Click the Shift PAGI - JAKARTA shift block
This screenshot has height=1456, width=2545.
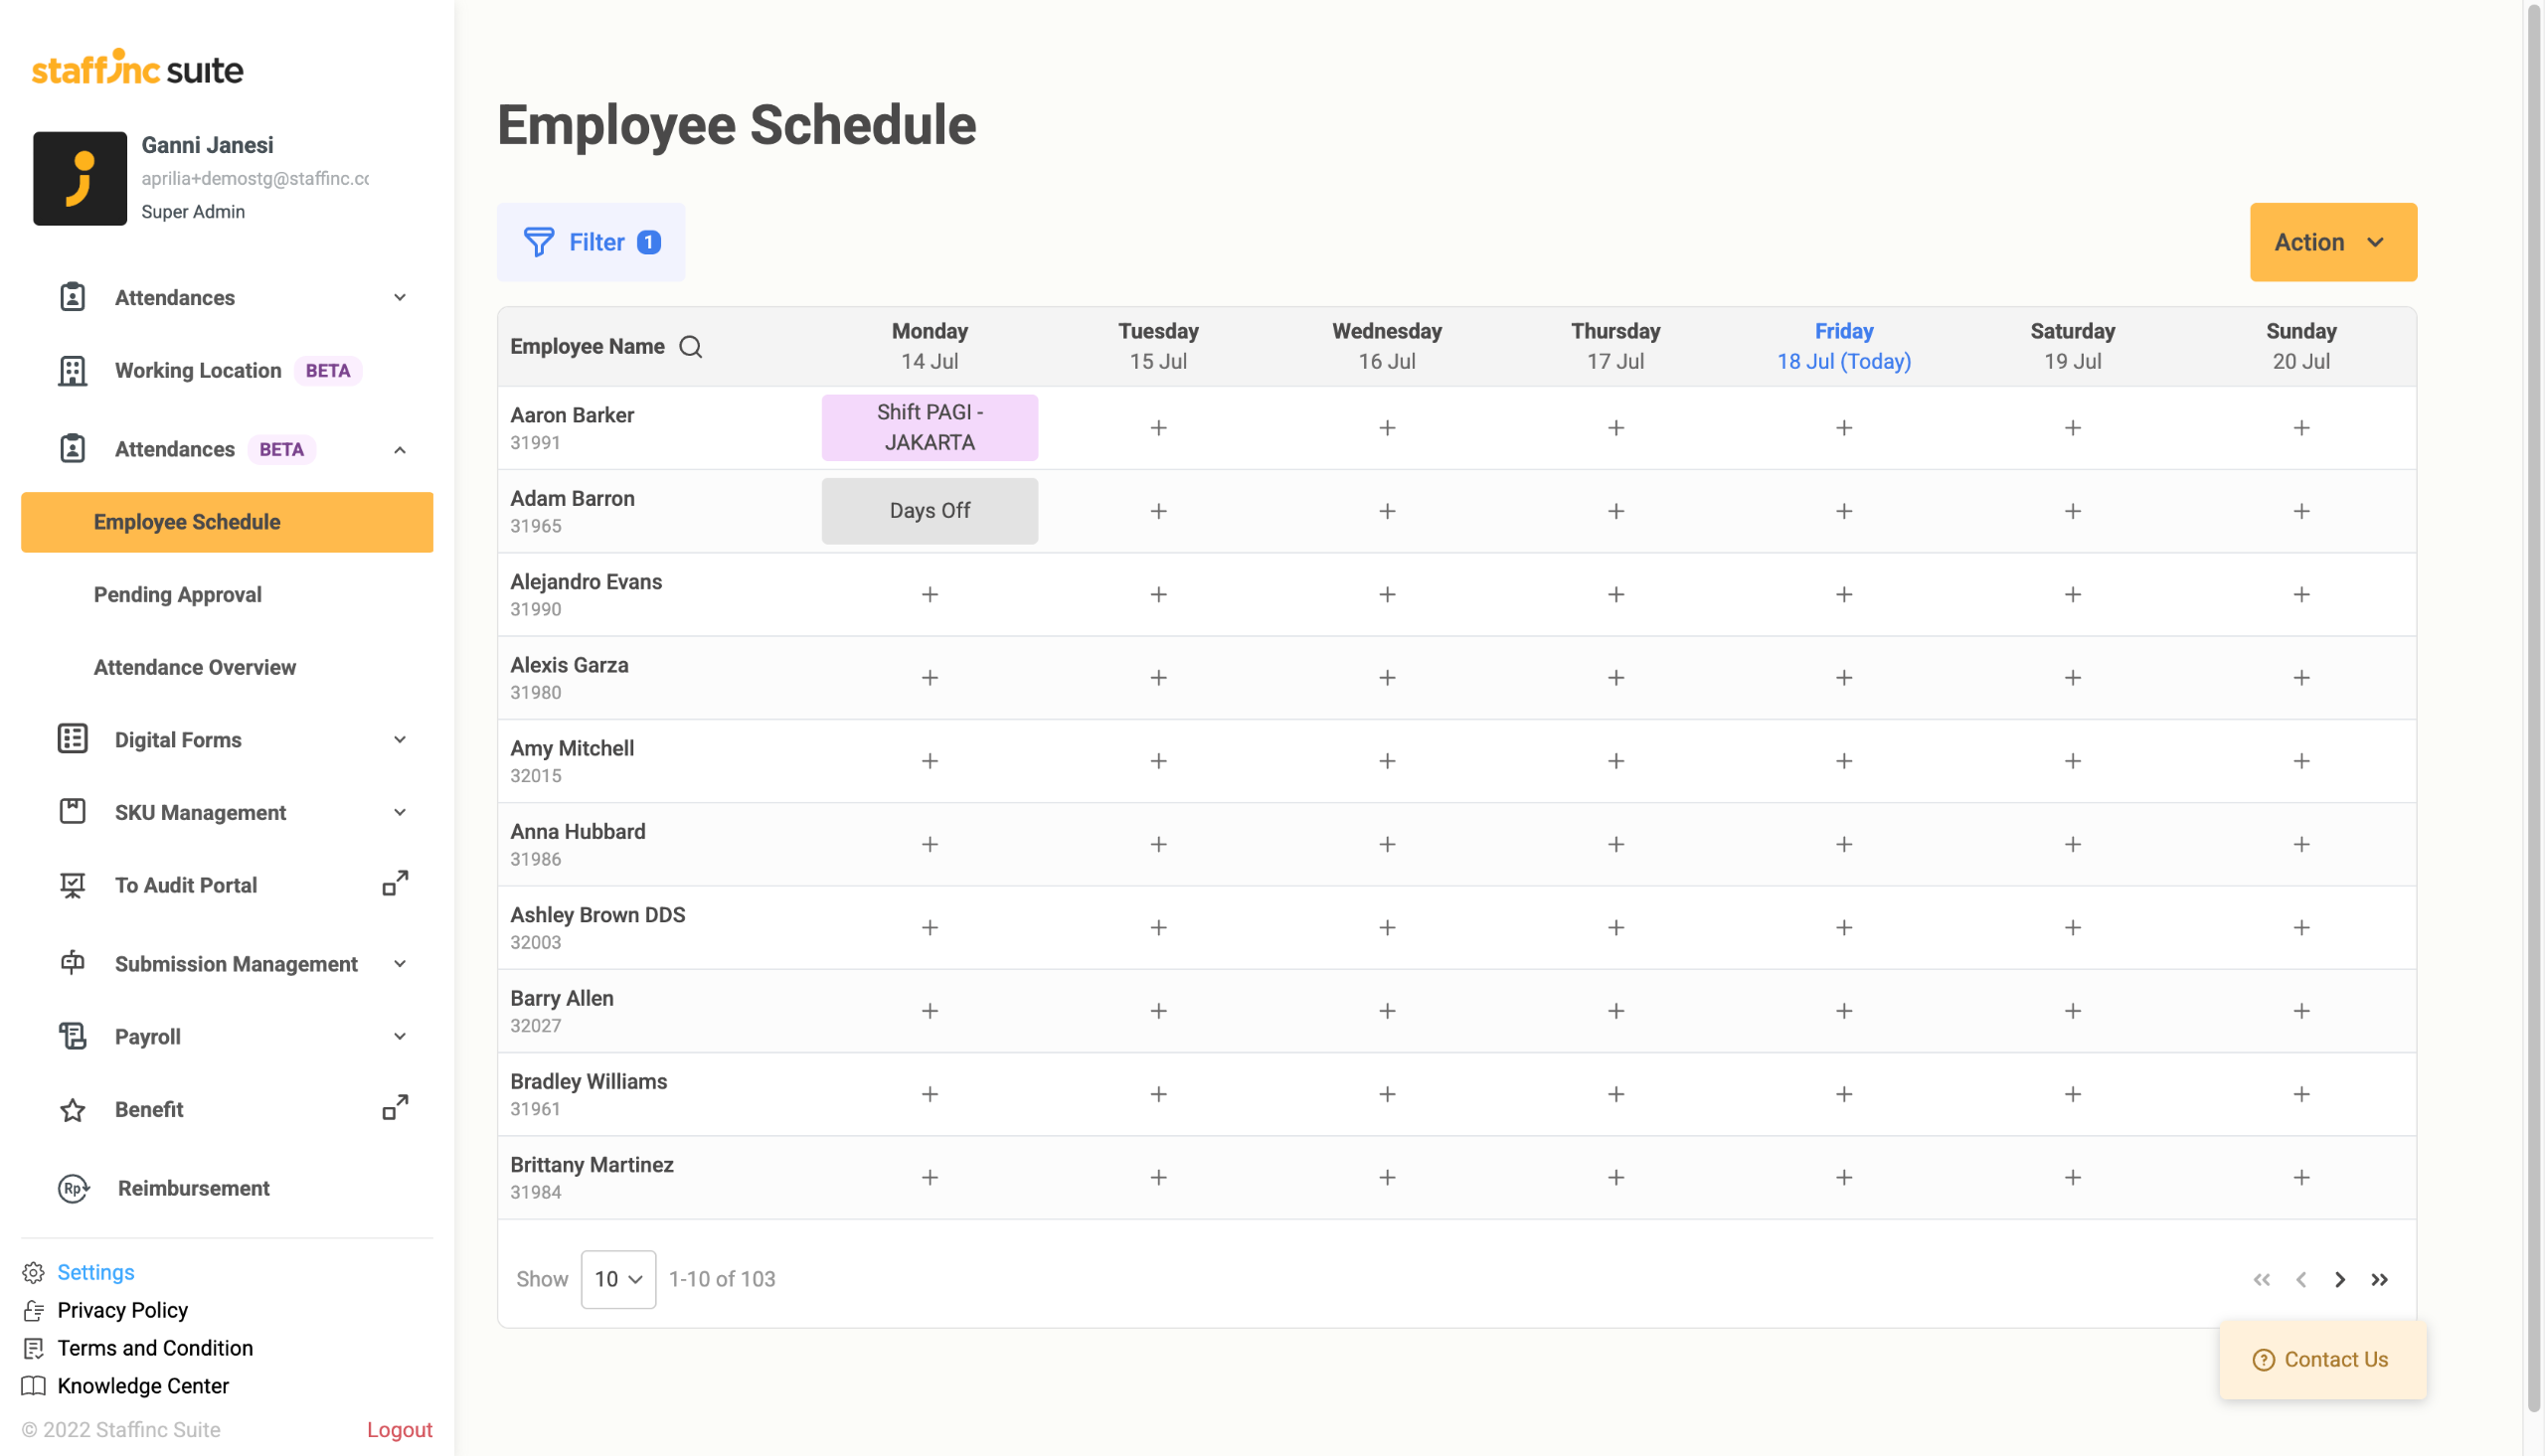tap(929, 427)
